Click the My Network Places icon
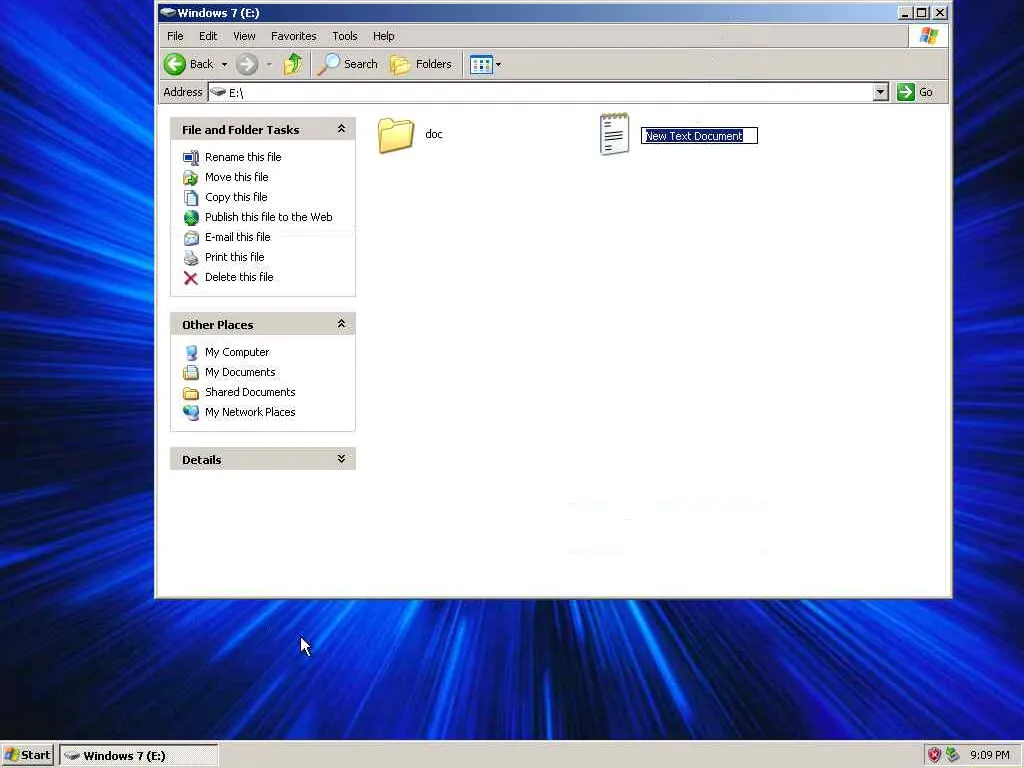 [191, 413]
